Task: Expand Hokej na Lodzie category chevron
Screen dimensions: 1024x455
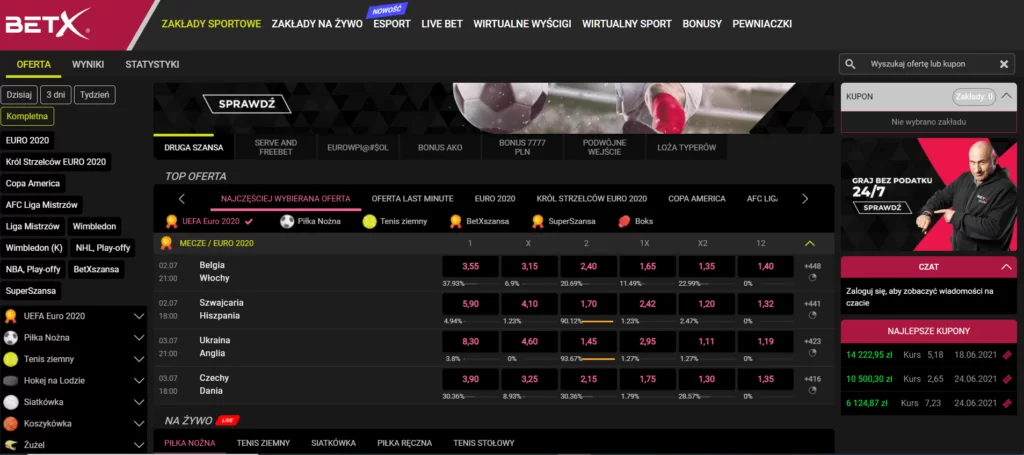Action: click(138, 381)
